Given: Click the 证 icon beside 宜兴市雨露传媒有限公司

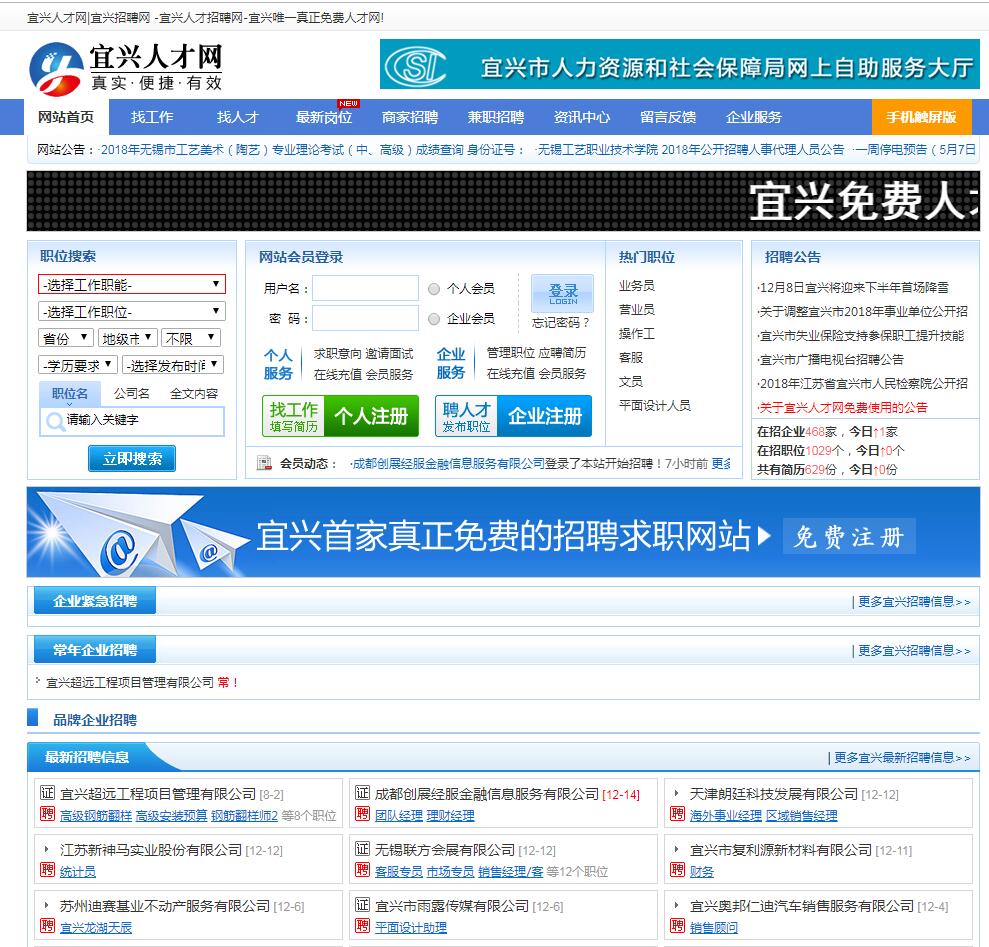Looking at the screenshot, I should 362,905.
